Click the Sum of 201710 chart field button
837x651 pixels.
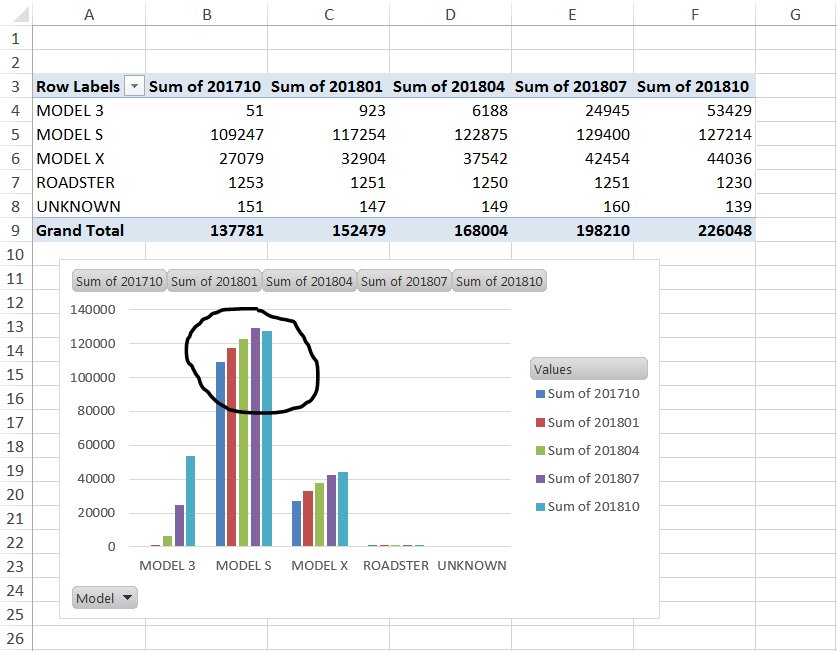pos(118,281)
